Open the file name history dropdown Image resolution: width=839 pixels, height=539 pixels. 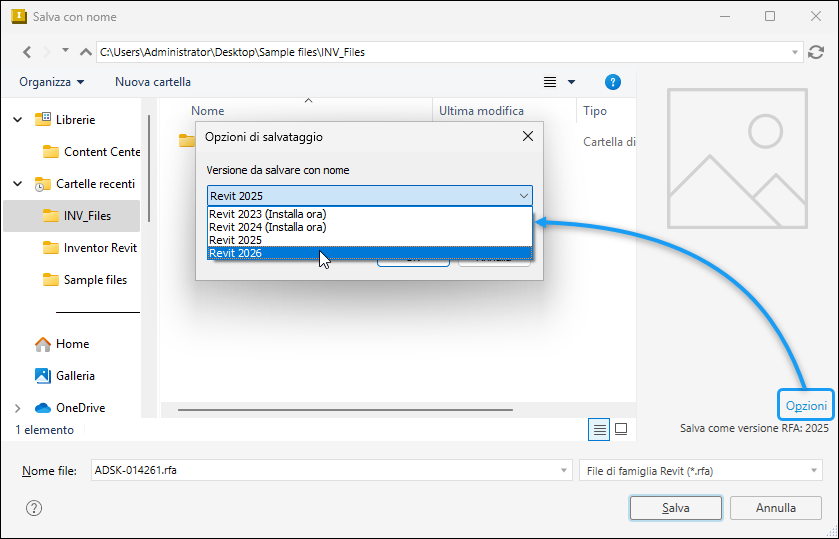(x=563, y=470)
